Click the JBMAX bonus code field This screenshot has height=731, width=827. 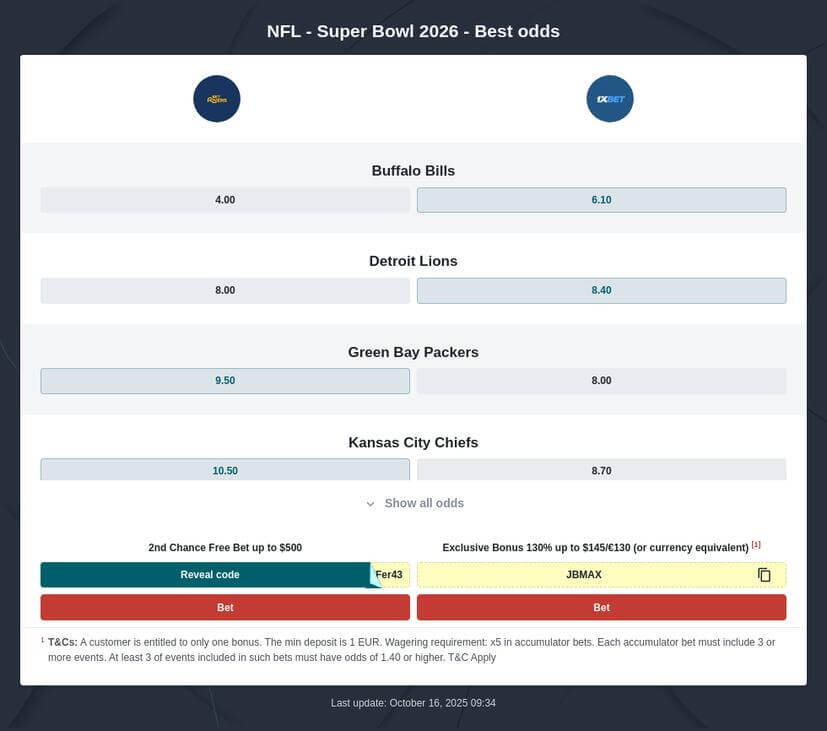(584, 575)
